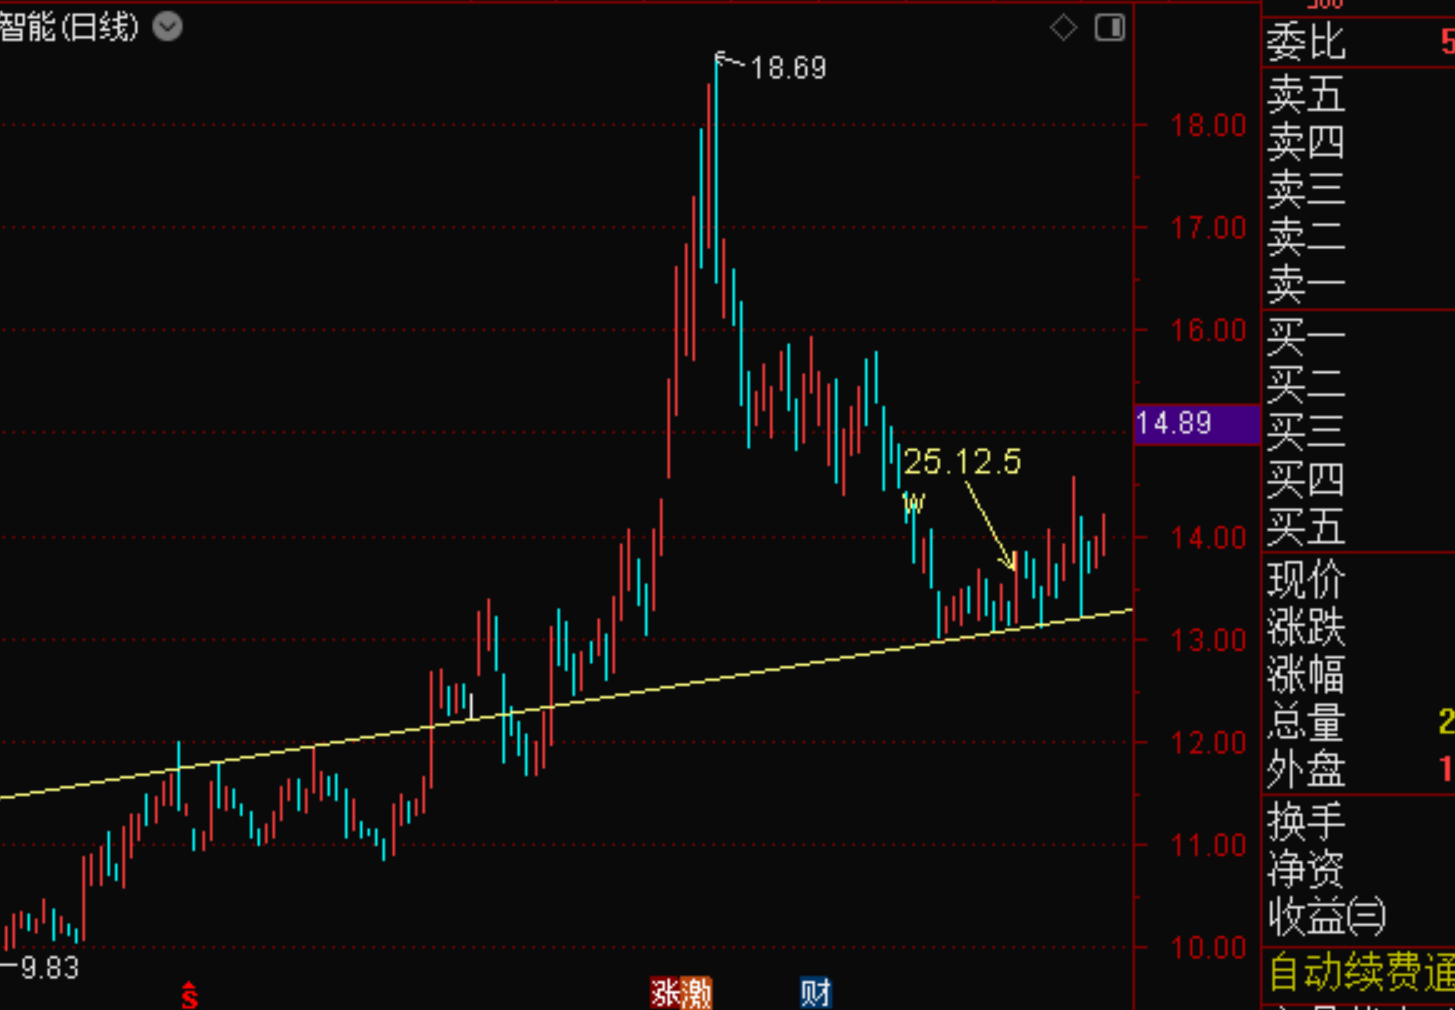This screenshot has height=1010, width=1455.
Task: Click the 外盘 quote label
Action: [x=1306, y=770]
